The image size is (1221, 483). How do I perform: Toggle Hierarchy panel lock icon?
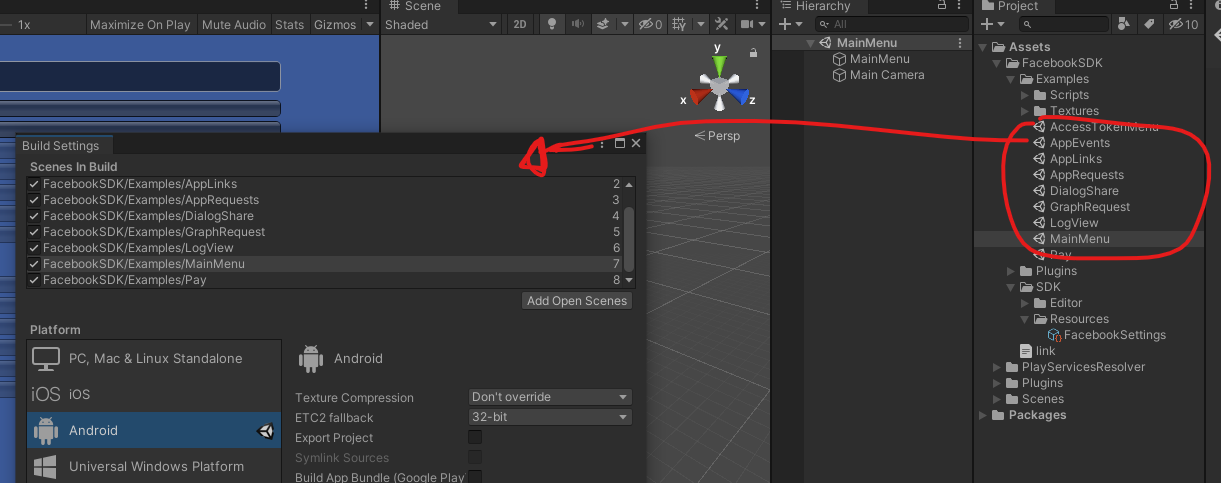point(941,6)
